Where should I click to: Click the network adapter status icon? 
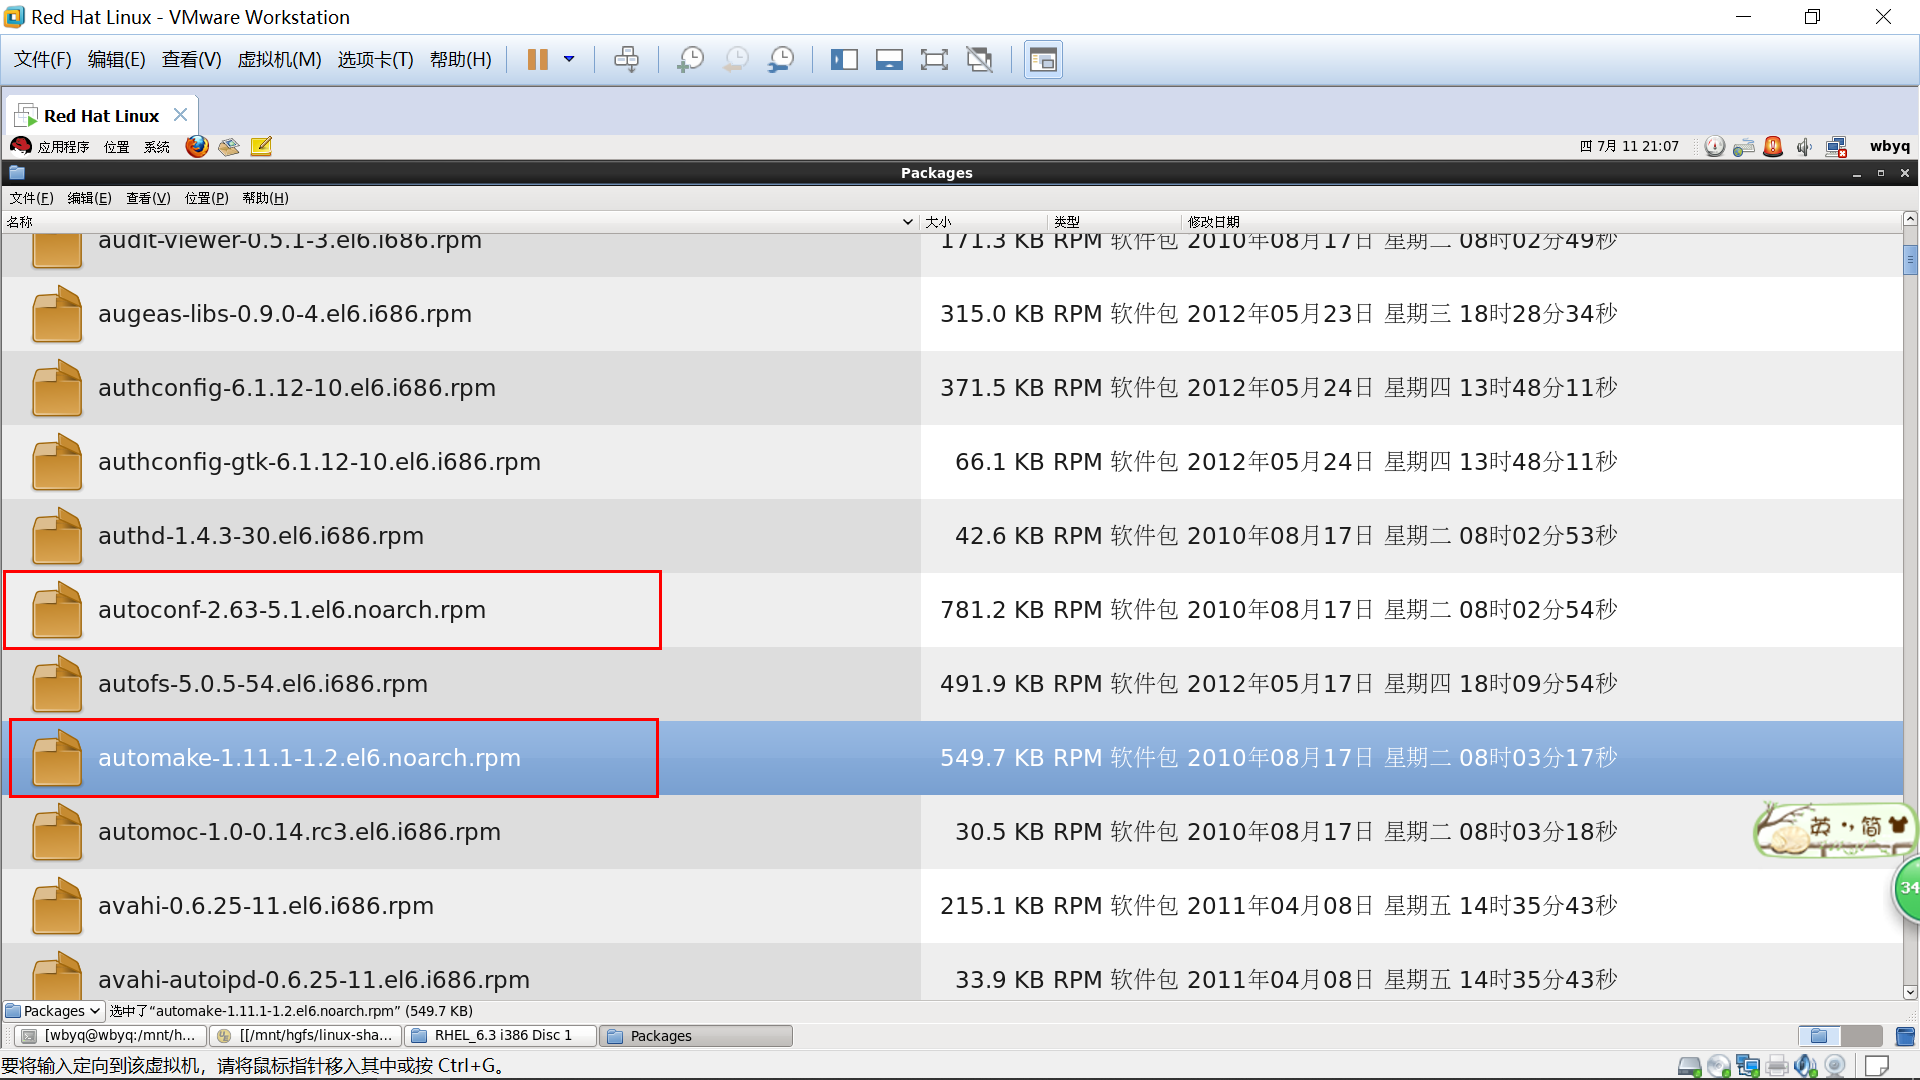1748,1066
